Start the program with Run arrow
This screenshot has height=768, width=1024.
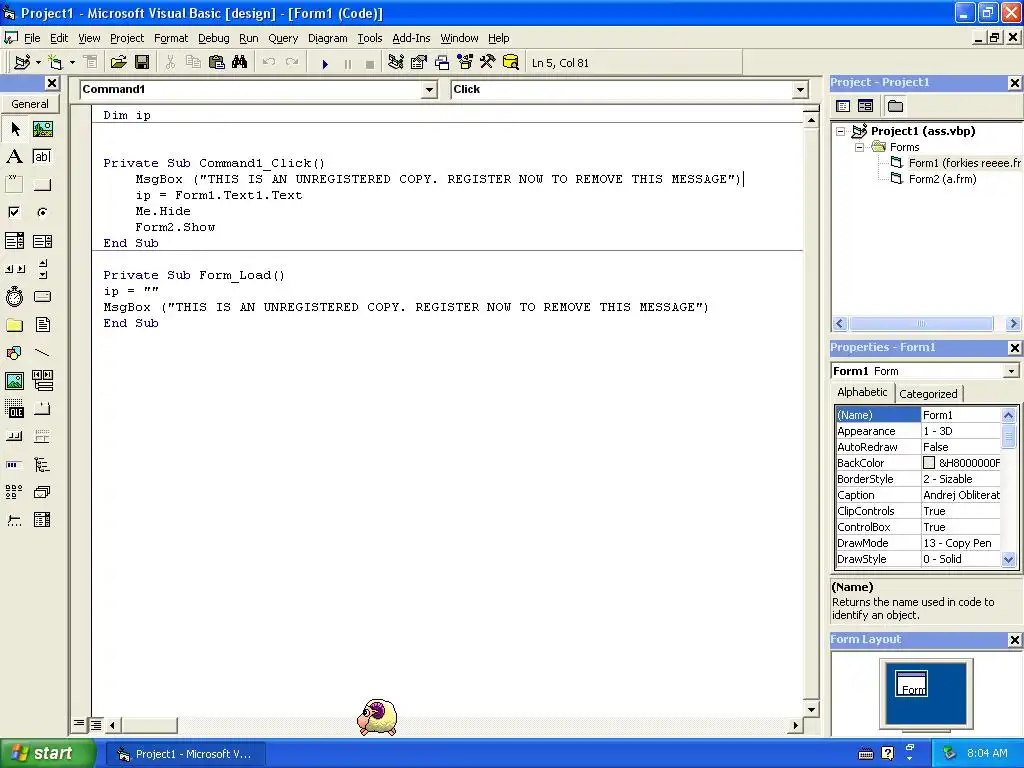(325, 63)
